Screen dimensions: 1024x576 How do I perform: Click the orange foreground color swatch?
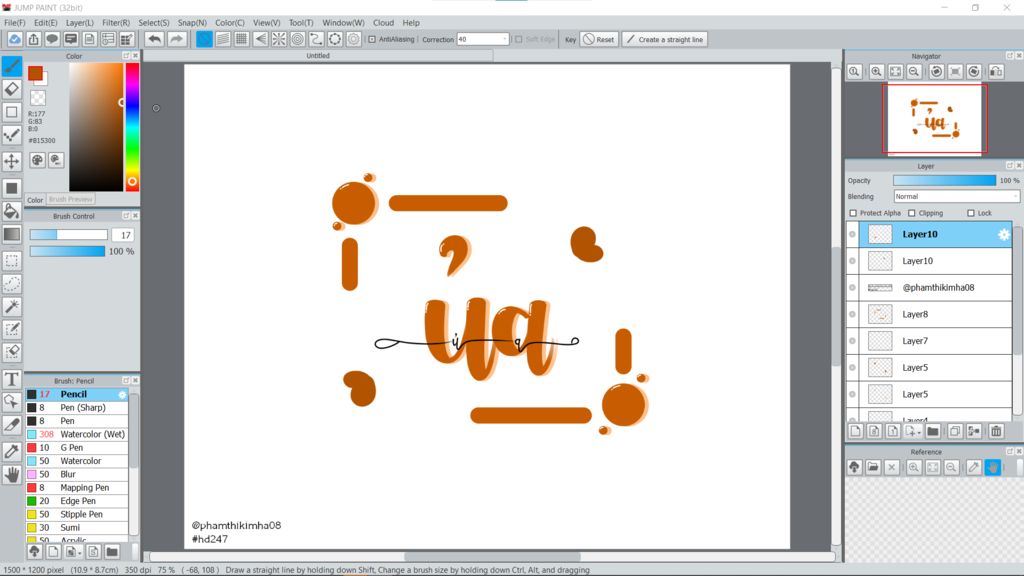click(x=35, y=73)
